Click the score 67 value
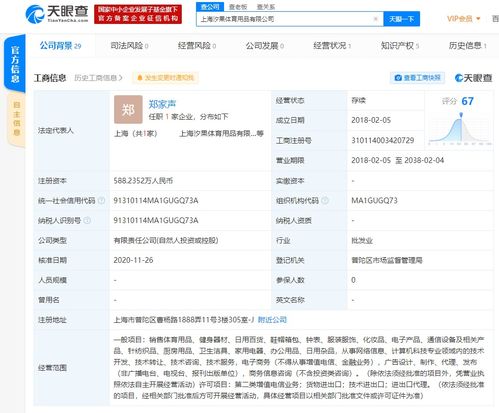Screen dimensions: 499x413 pyautogui.click(x=467, y=101)
